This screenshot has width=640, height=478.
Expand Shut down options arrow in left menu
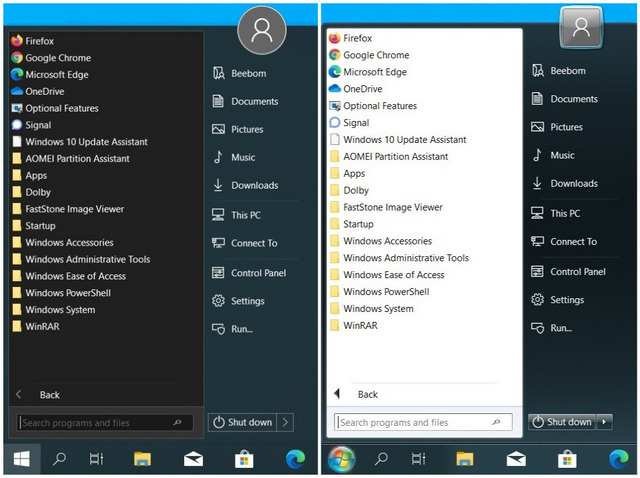coord(285,422)
